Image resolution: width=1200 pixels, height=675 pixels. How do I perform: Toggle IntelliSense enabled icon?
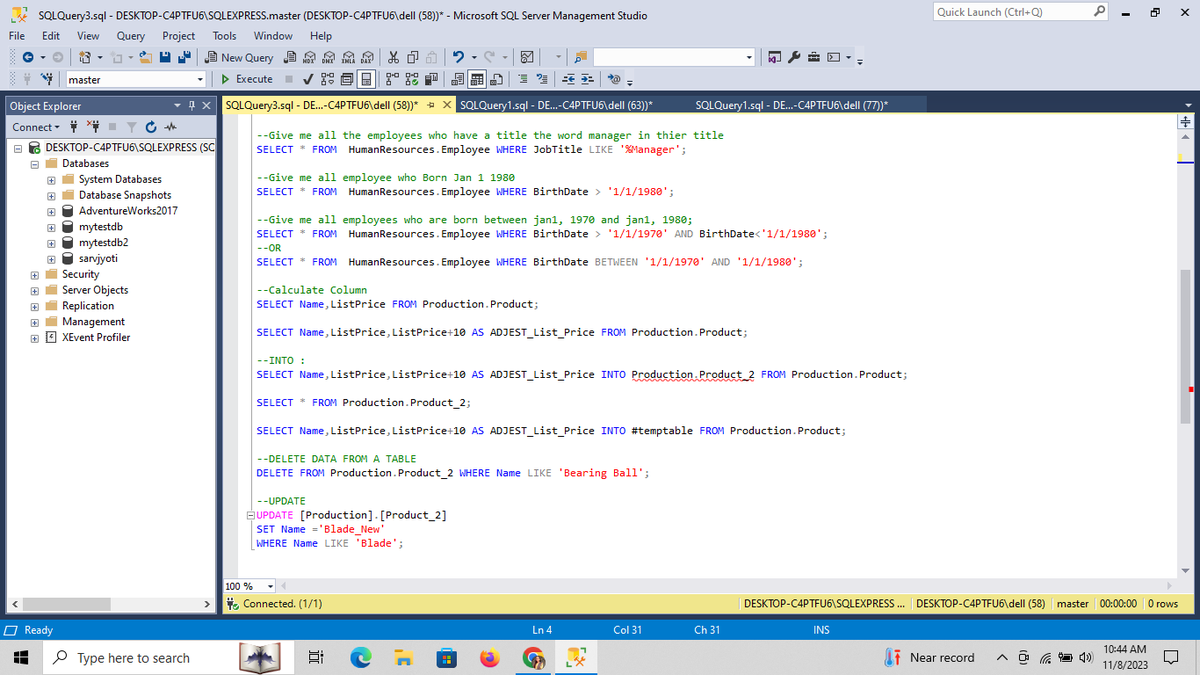point(366,79)
